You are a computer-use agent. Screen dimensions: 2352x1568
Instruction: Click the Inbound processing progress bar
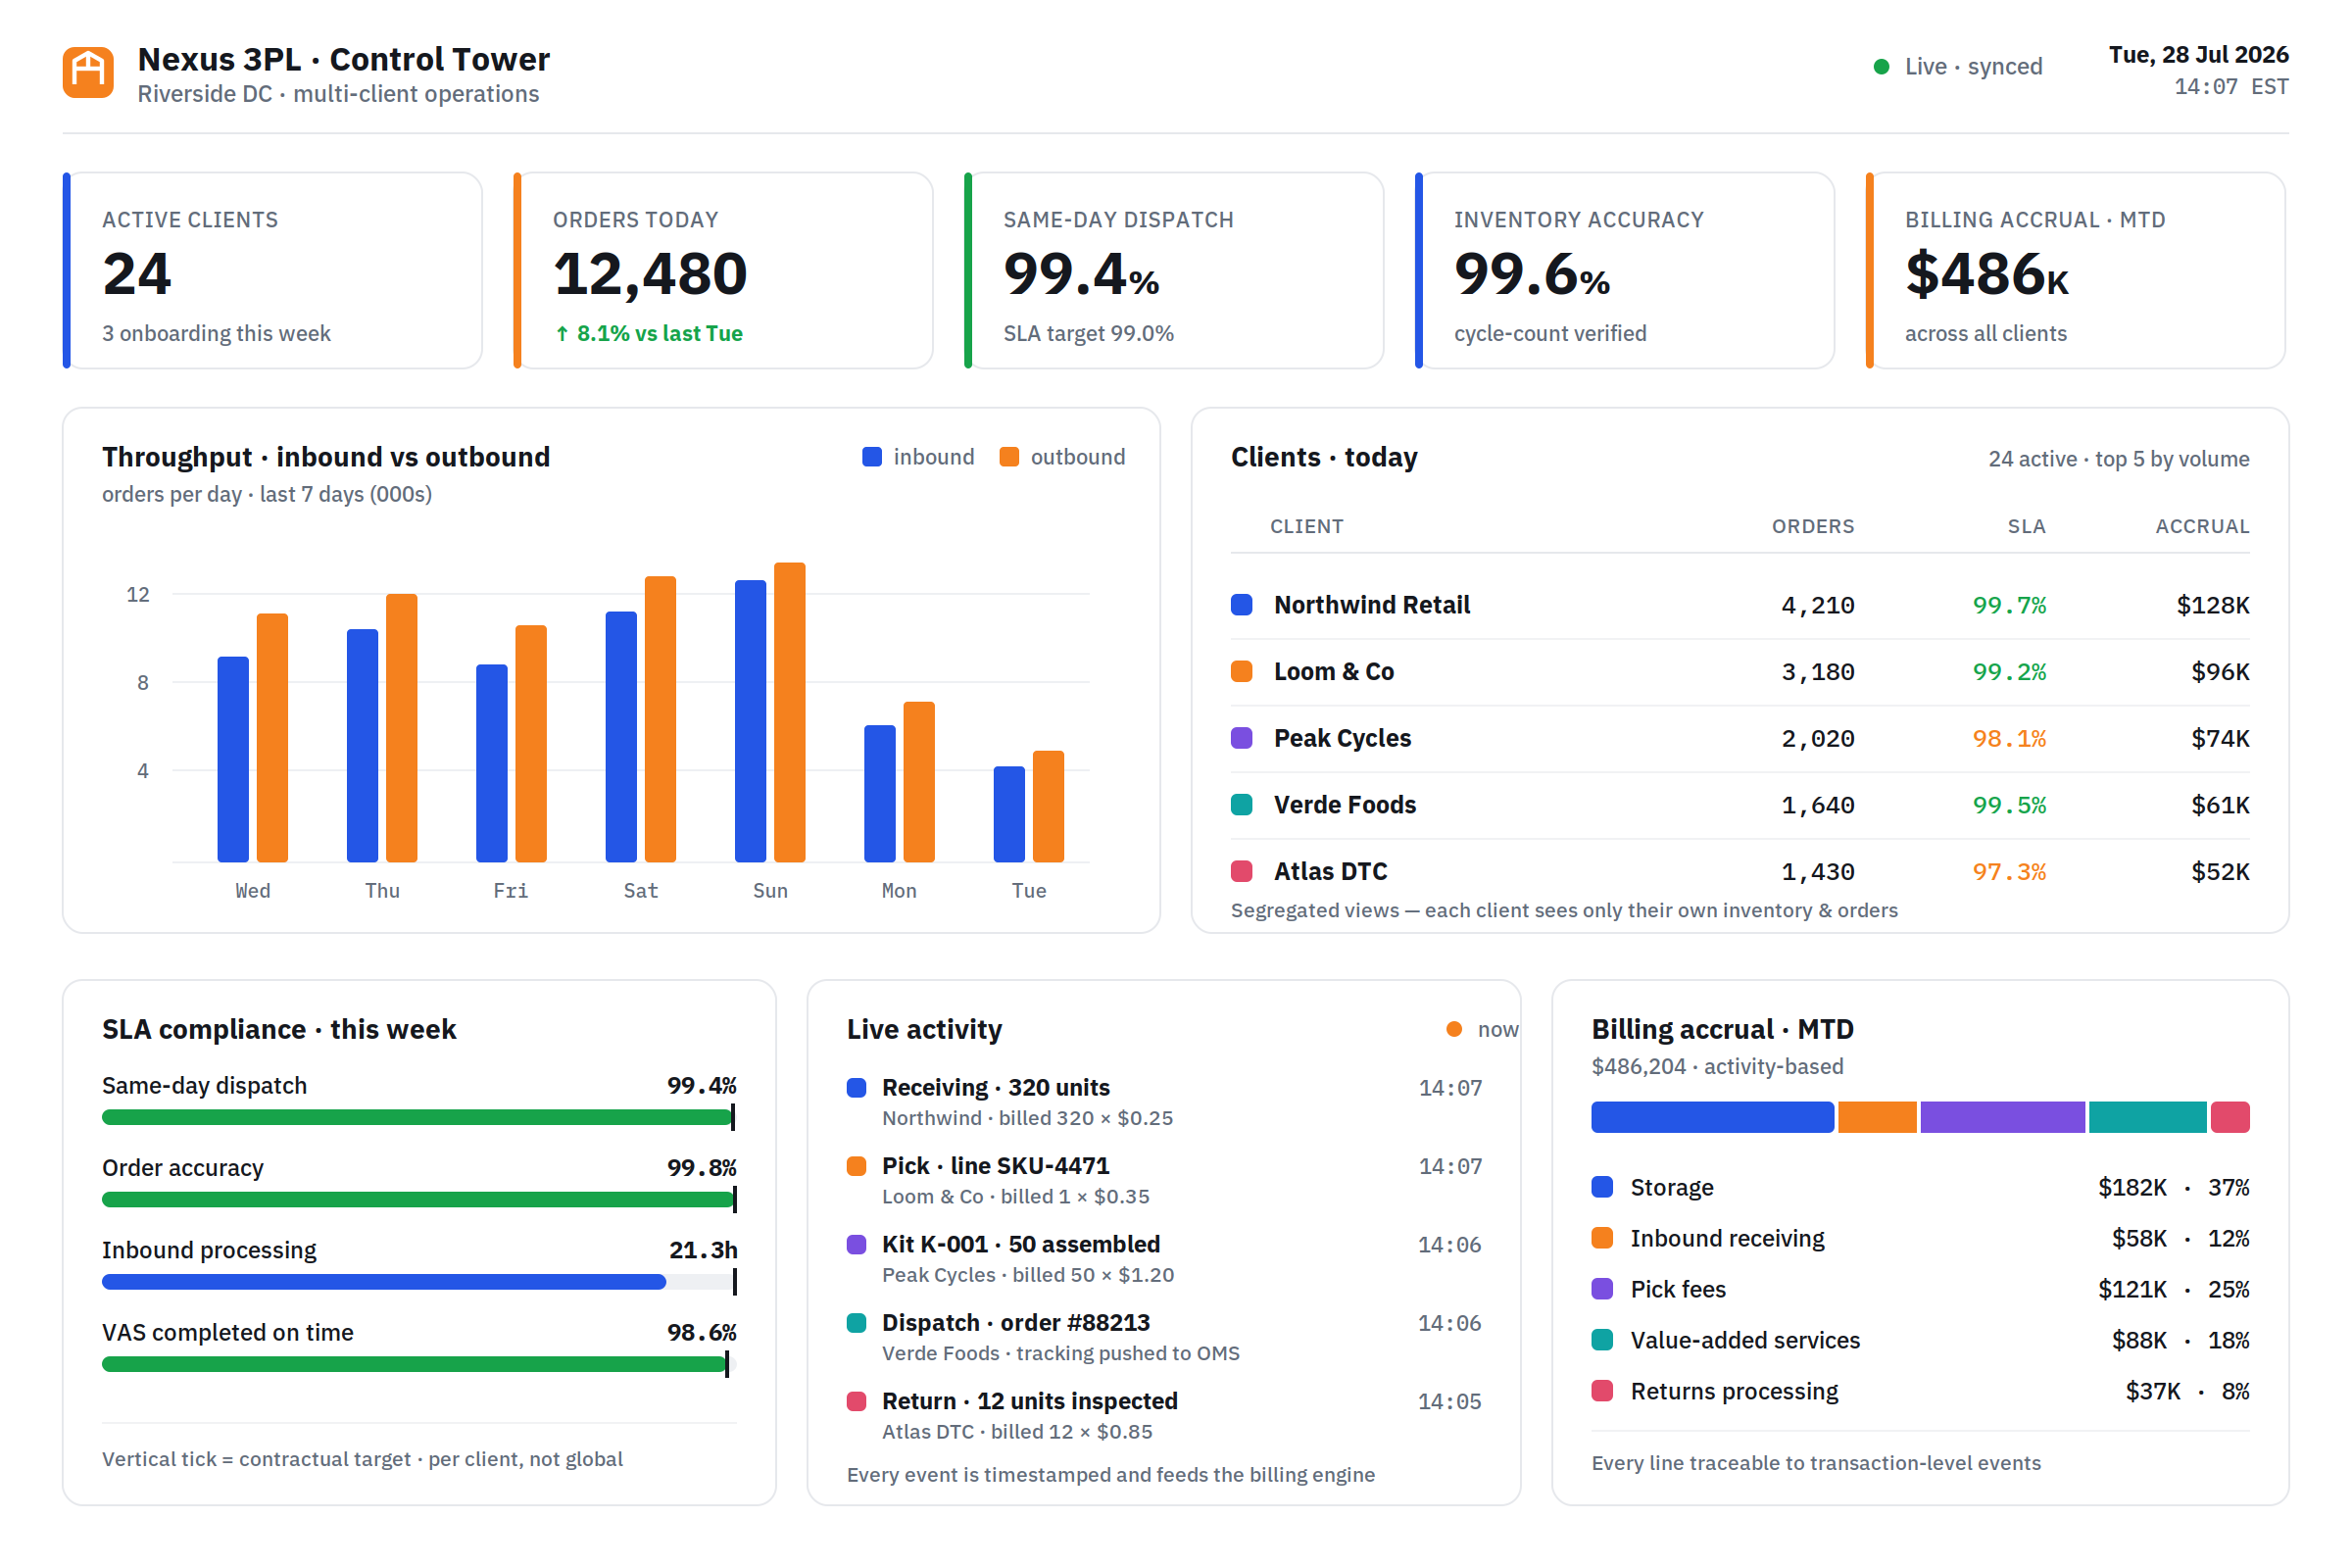(x=419, y=1282)
